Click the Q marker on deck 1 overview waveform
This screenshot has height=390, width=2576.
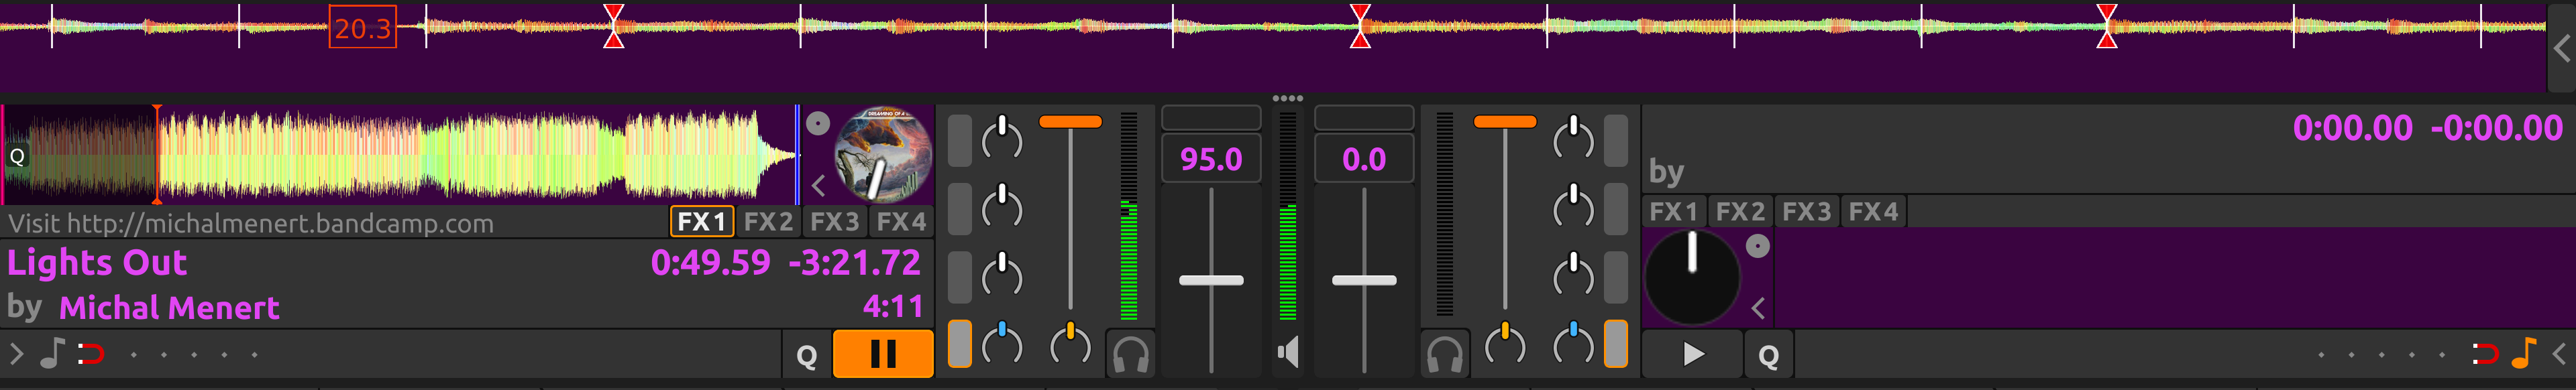(x=17, y=156)
